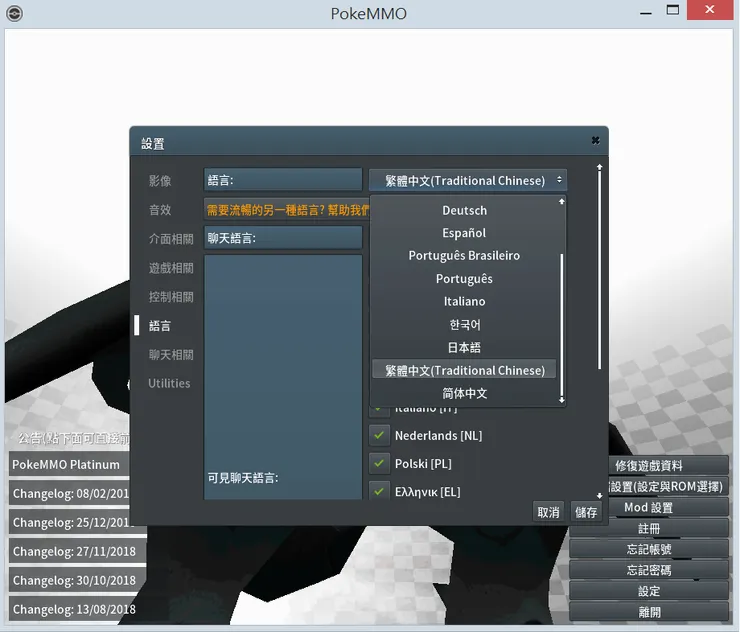
Task: Click the 設置(設定與ROM選擇) button
Action: tap(667, 487)
